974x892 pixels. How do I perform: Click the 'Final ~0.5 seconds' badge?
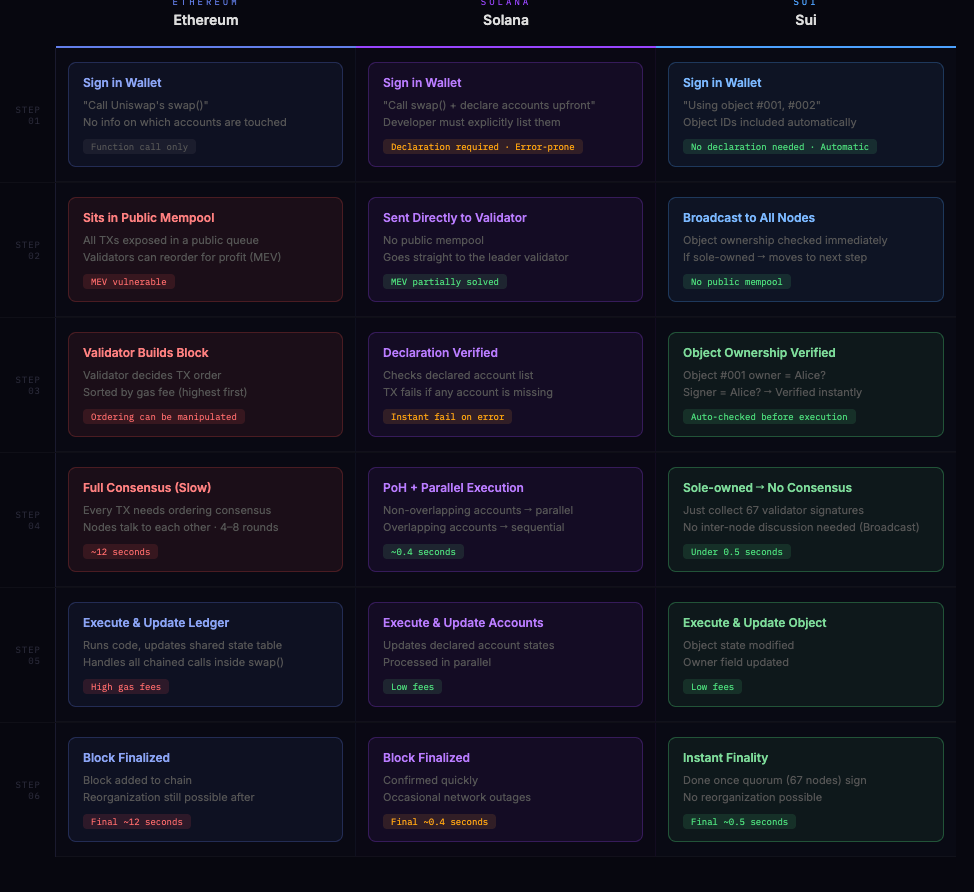[739, 821]
